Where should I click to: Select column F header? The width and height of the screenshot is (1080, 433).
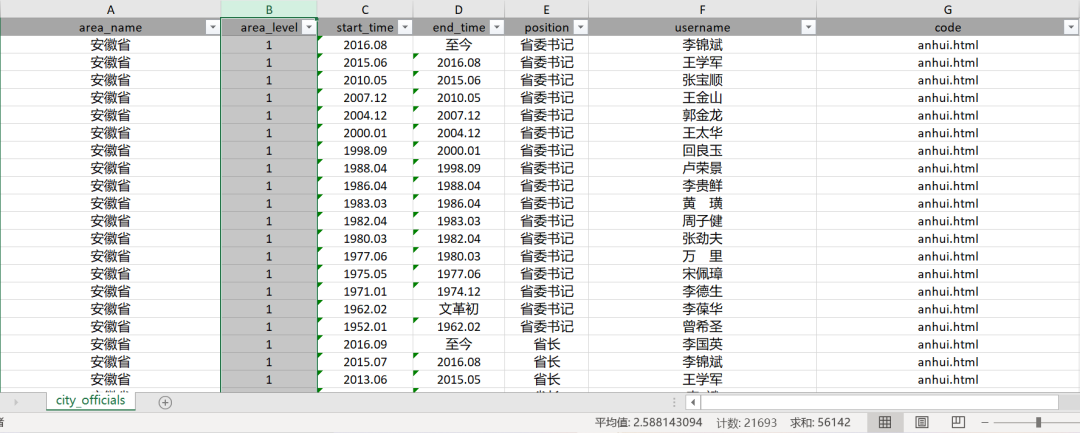(x=703, y=9)
